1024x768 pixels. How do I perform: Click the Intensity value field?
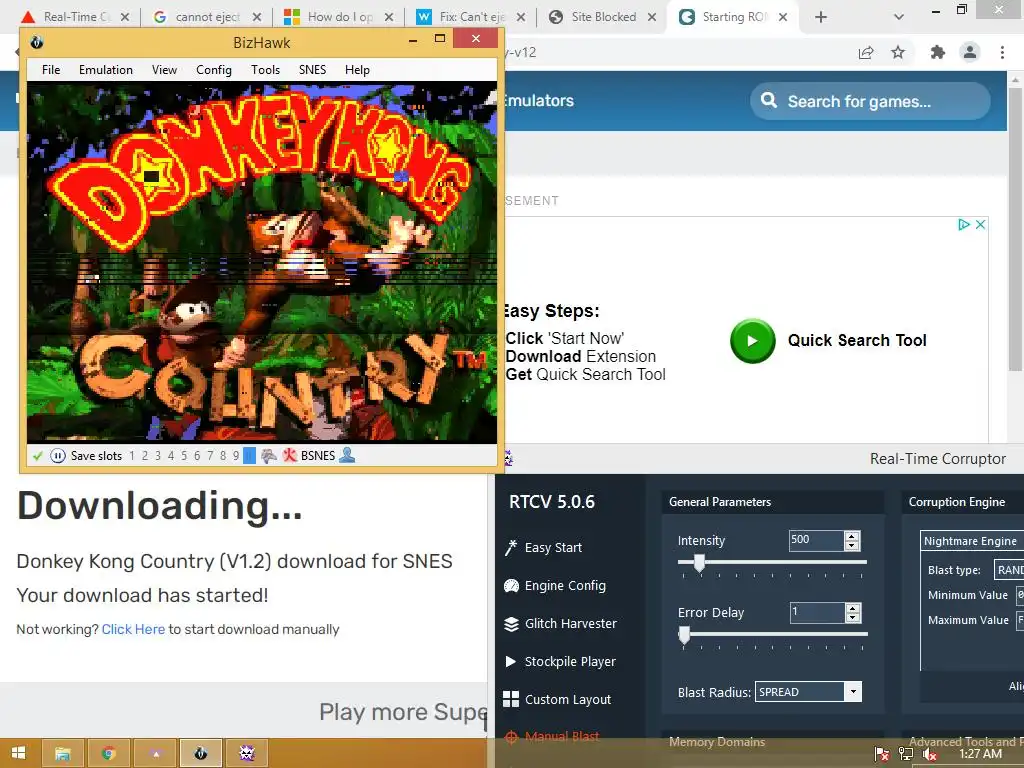[x=816, y=540]
